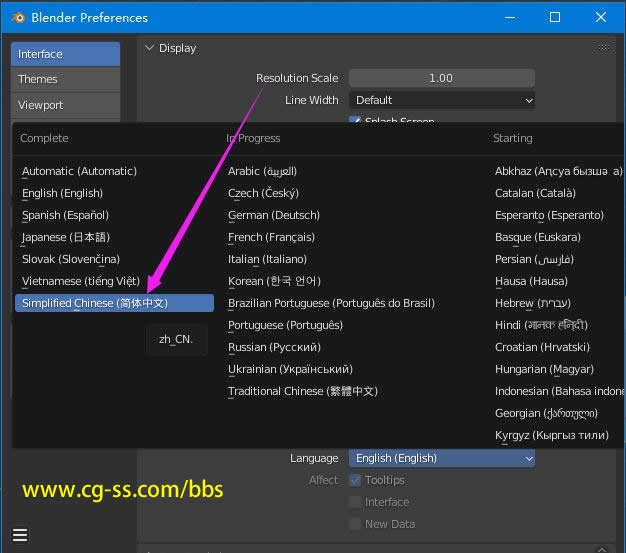Image resolution: width=626 pixels, height=553 pixels.
Task: Pick Korean from In Progress languages
Action: point(273,281)
